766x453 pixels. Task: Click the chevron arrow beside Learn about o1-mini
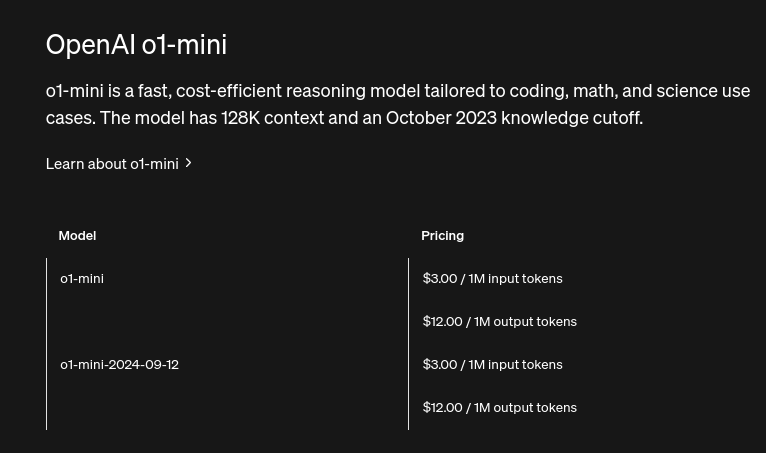coord(188,163)
